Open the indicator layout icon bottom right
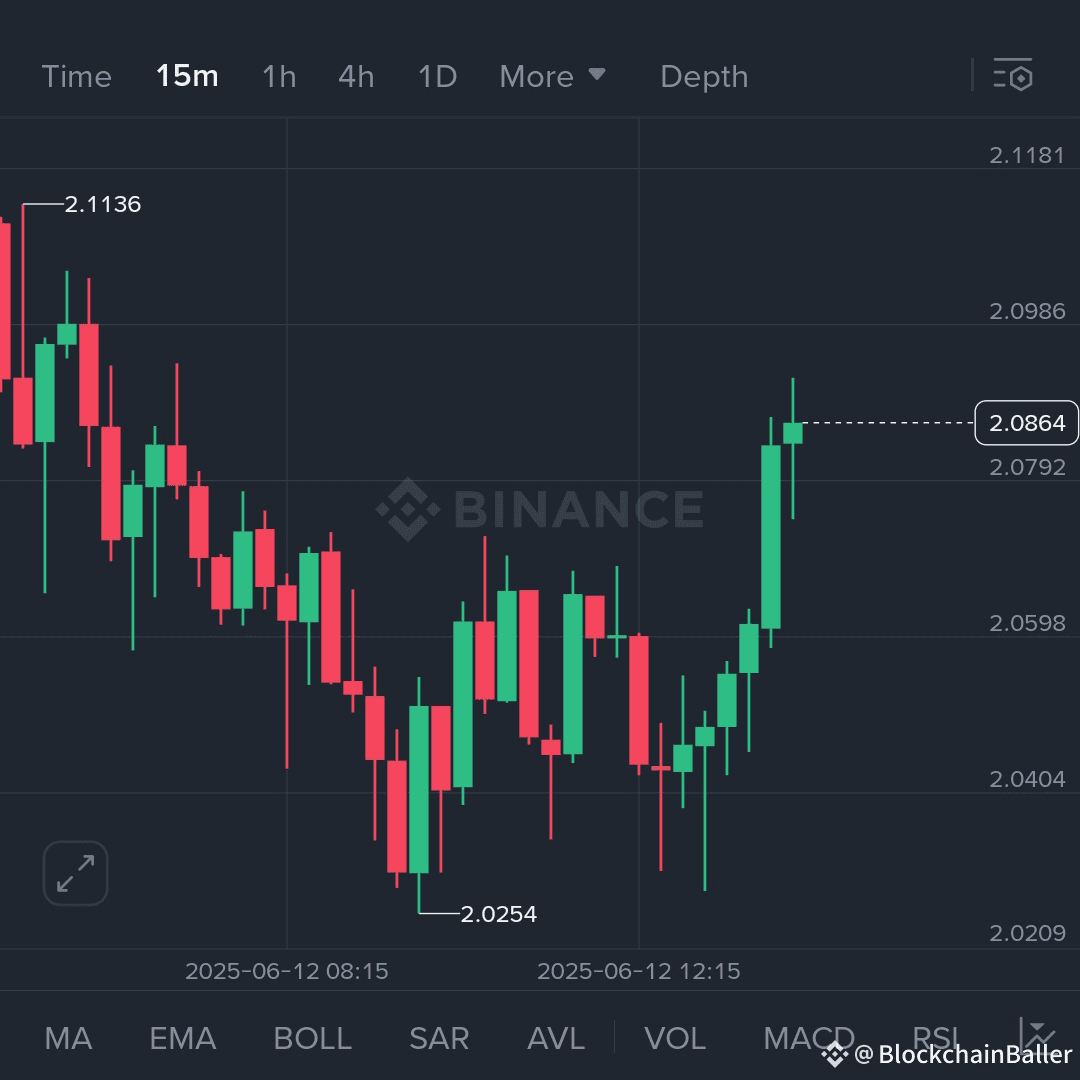 point(1036,1037)
